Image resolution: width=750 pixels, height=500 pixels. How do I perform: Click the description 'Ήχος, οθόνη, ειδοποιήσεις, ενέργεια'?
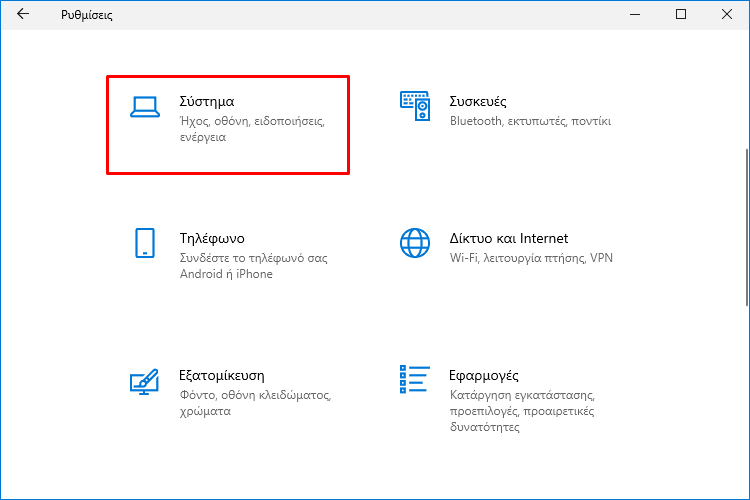click(x=252, y=129)
